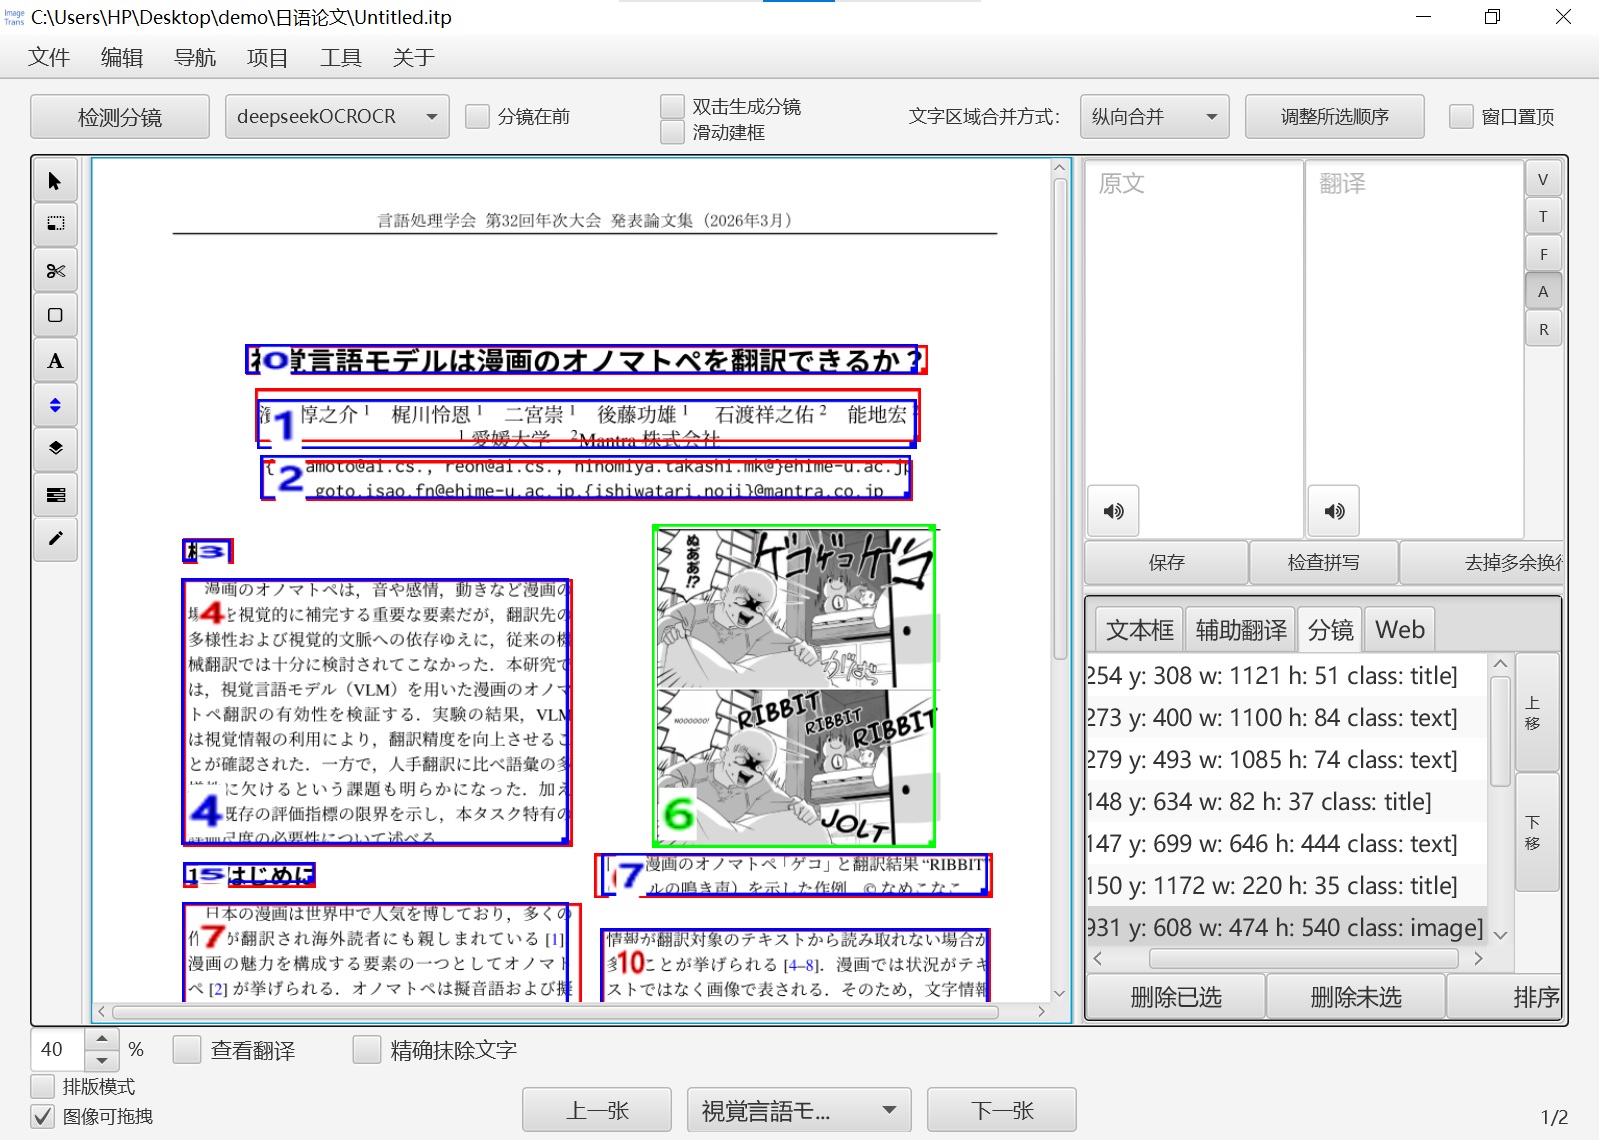Click the R side button
This screenshot has width=1599, height=1140.
[x=1543, y=329]
